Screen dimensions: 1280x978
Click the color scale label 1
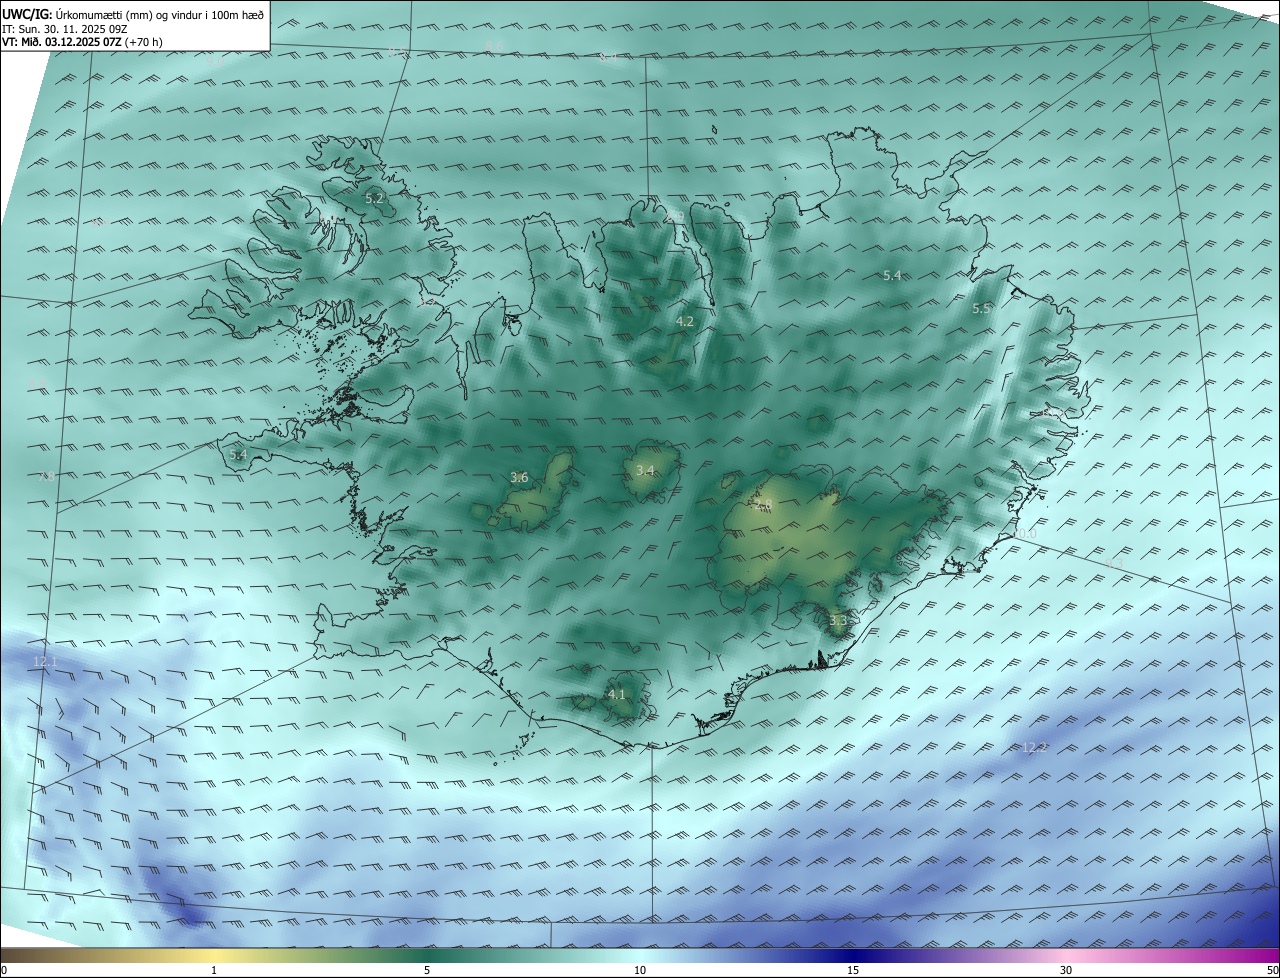point(214,970)
